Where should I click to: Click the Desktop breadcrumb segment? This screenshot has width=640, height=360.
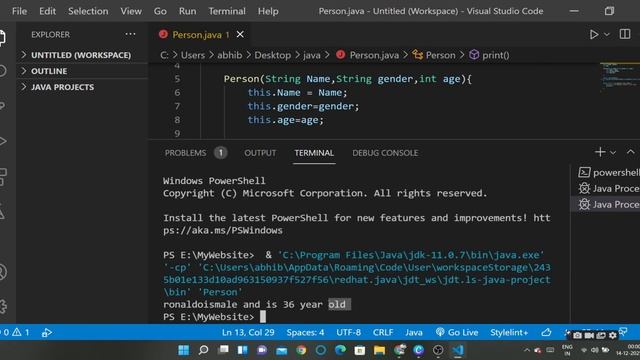(x=273, y=55)
